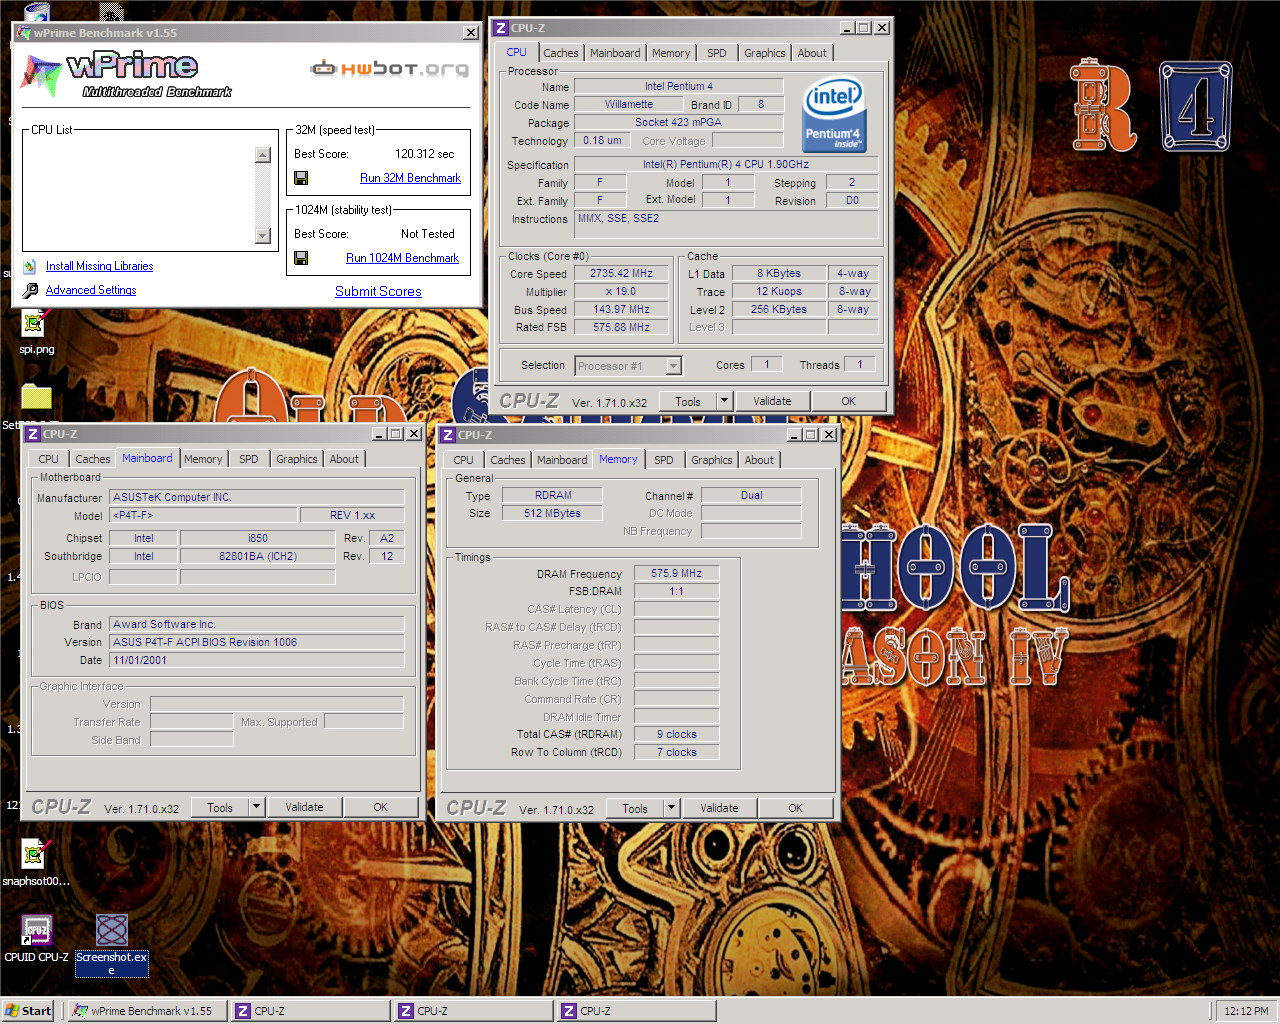1280x1024 pixels.
Task: Click Validate in Memory CPU-Z window
Action: (x=719, y=808)
